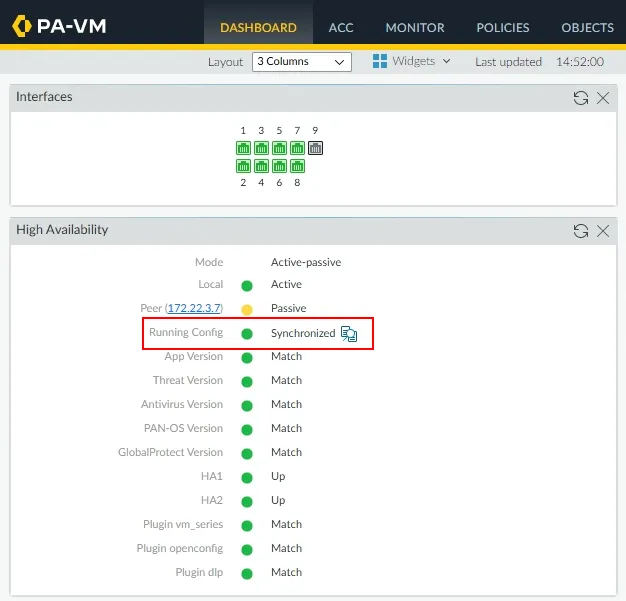The image size is (626, 601).
Task: Select interface port 8 icon
Action: click(x=297, y=166)
